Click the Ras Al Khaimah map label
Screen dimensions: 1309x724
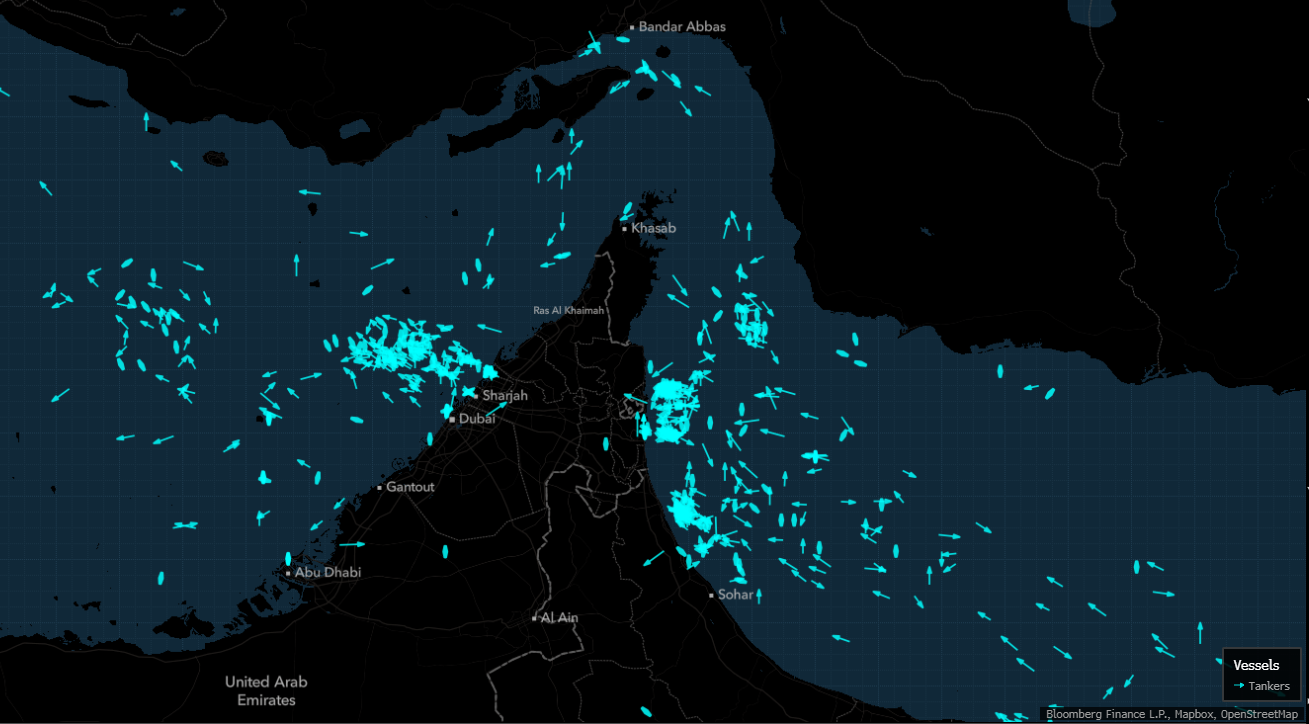pos(569,311)
